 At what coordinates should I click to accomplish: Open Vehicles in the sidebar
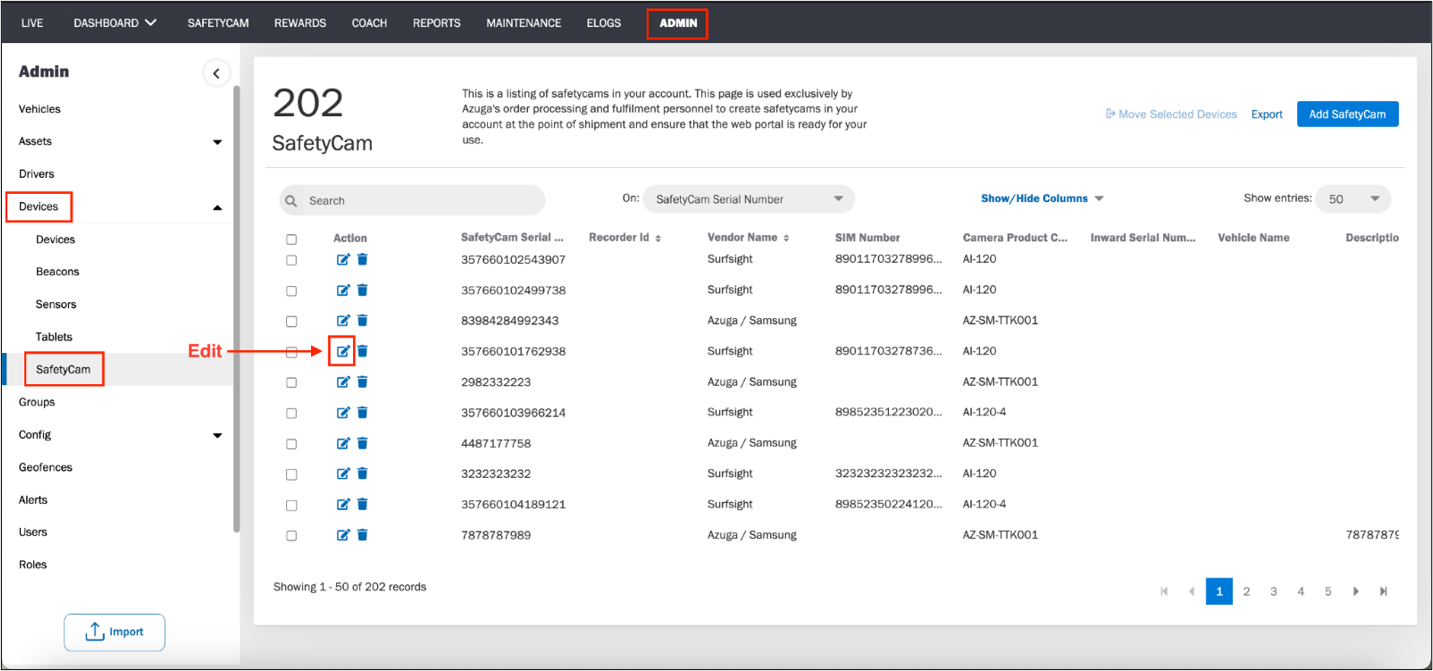pyautogui.click(x=39, y=109)
